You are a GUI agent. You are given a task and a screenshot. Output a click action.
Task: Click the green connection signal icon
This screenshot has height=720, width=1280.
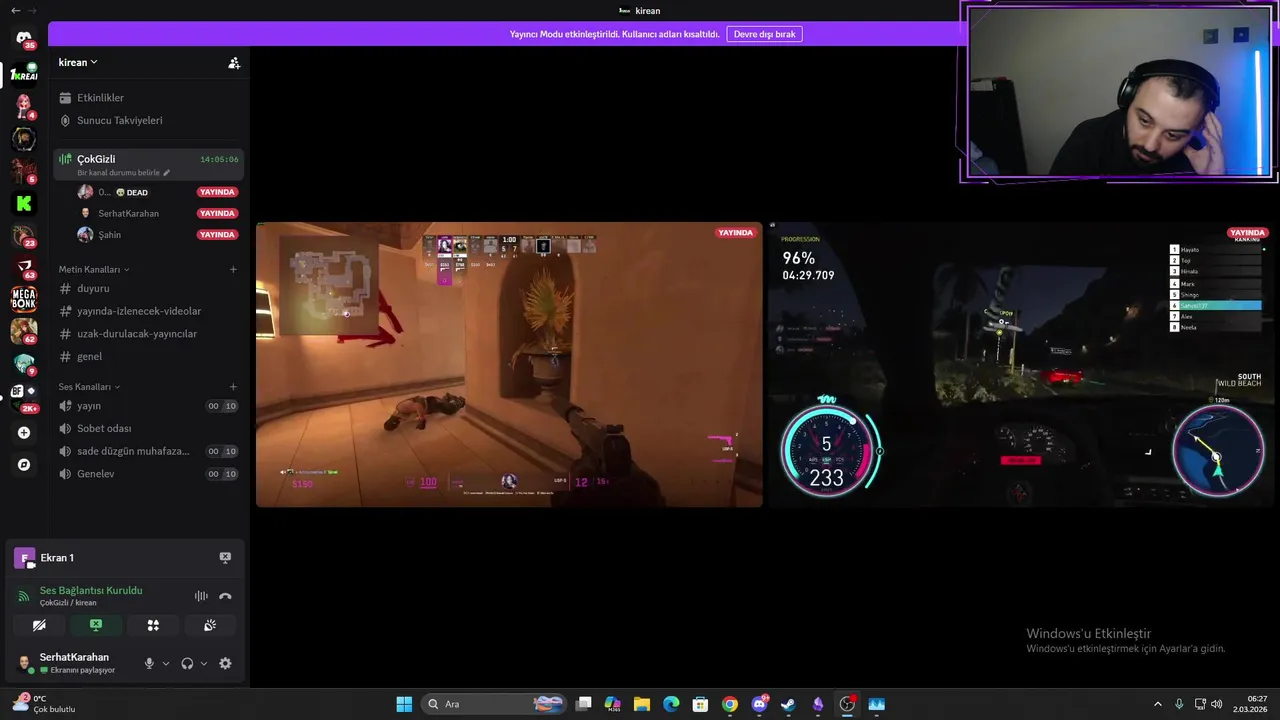tap(24, 596)
